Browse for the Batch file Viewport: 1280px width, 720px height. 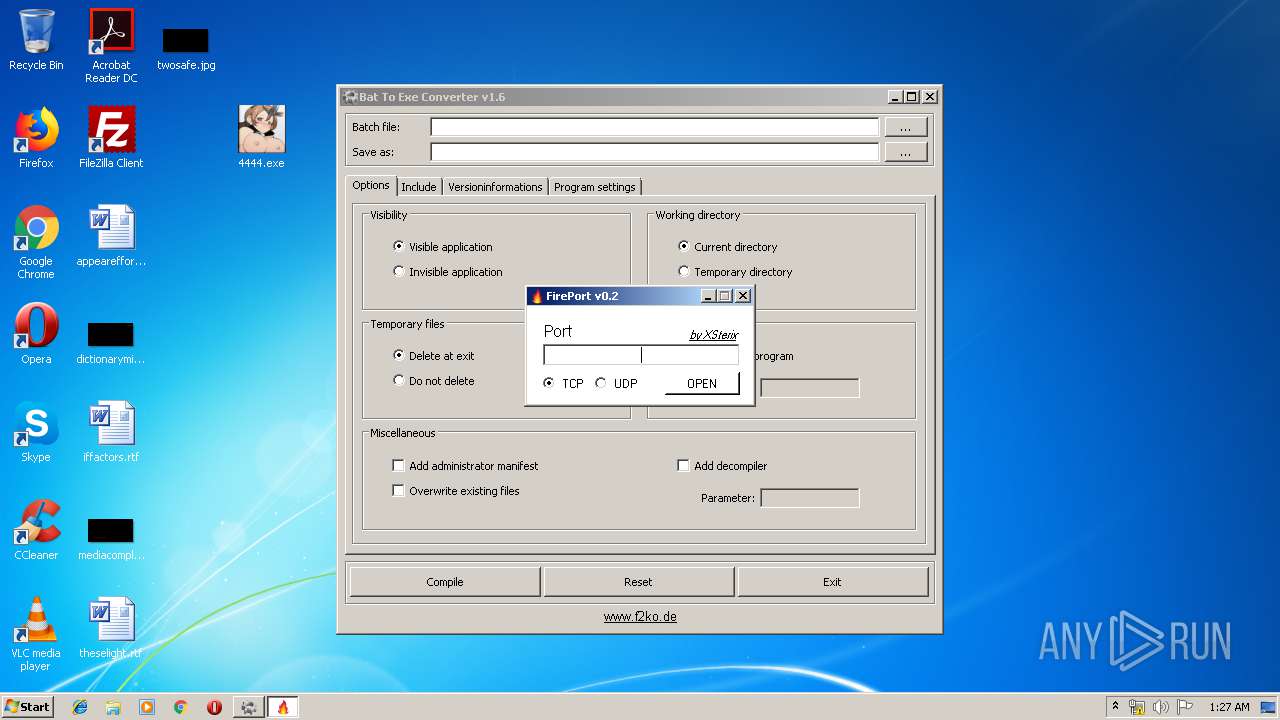(906, 127)
